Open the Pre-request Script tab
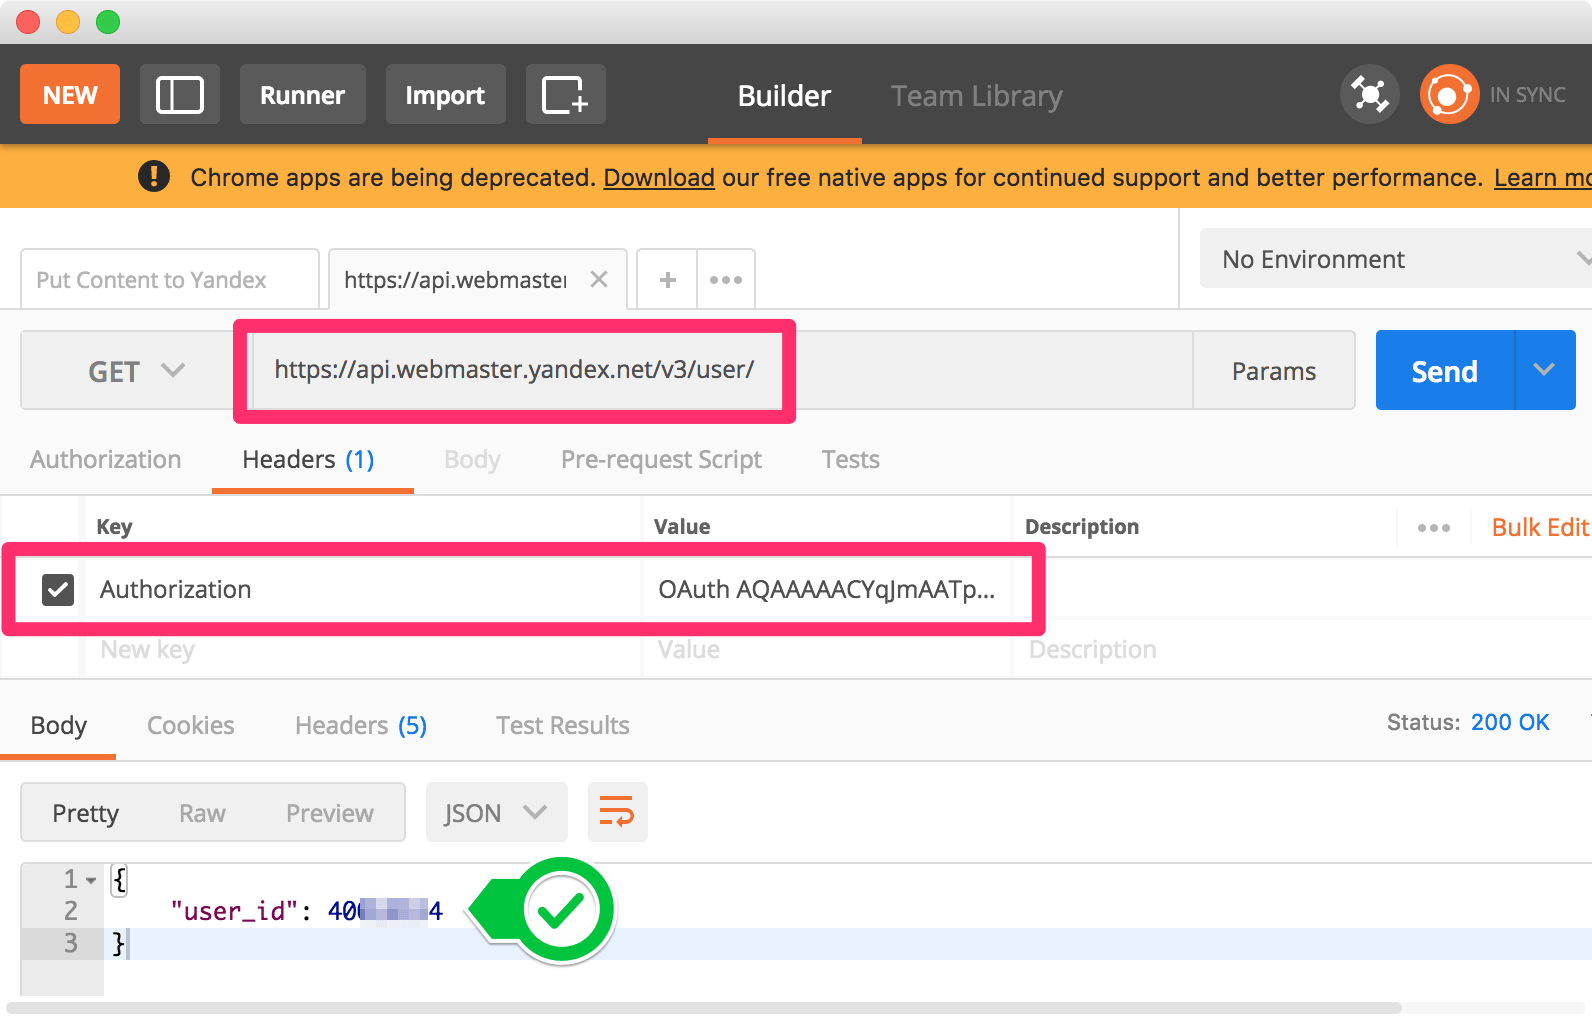1592x1020 pixels. click(x=661, y=459)
